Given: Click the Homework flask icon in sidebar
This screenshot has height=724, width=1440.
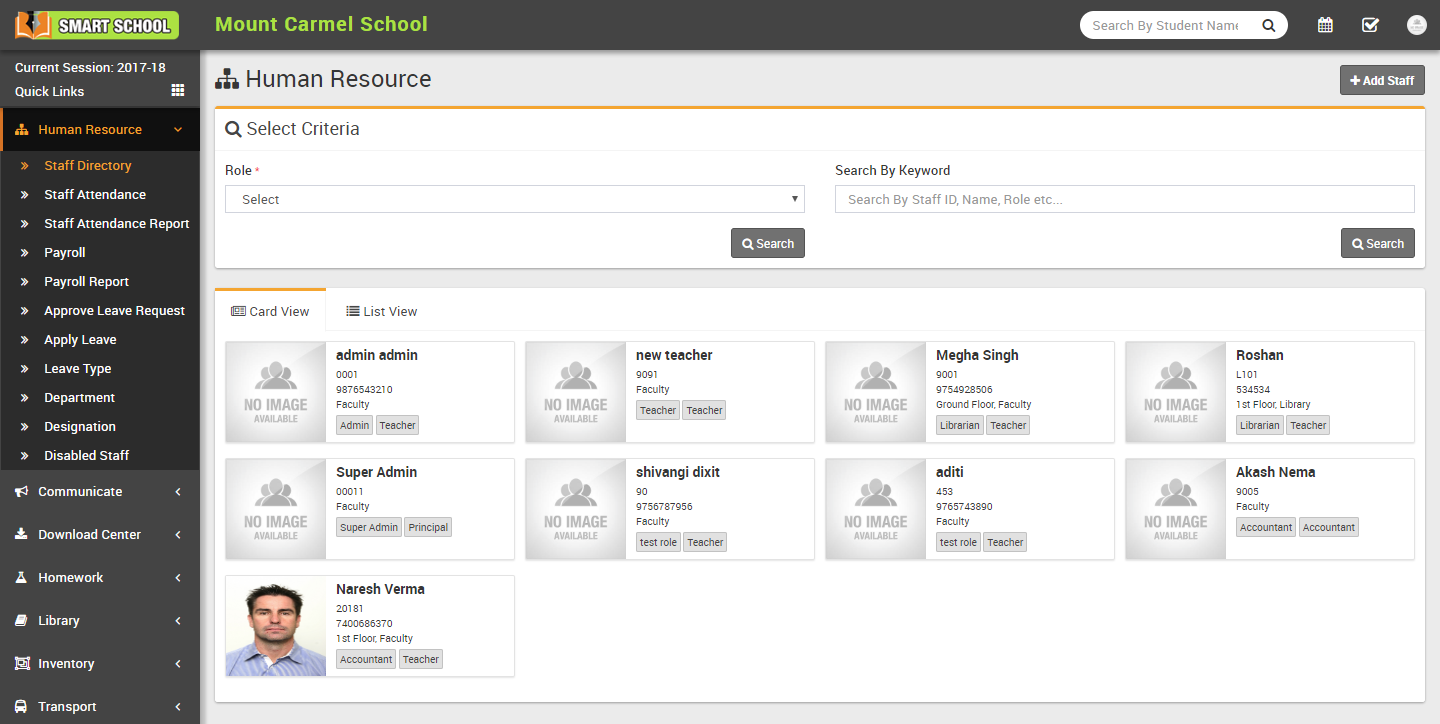Looking at the screenshot, I should point(21,578).
